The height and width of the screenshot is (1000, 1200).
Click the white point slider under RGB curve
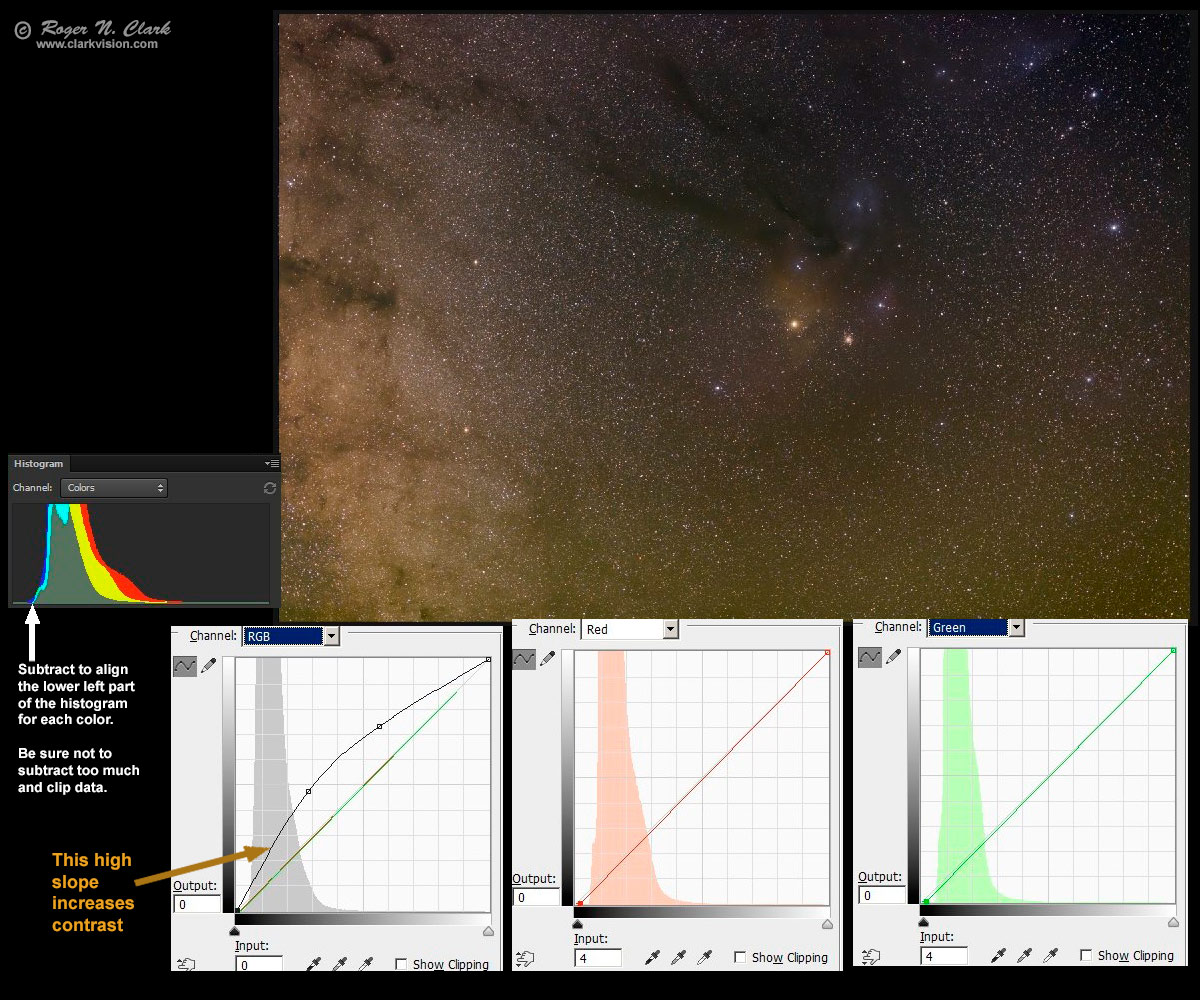(x=488, y=931)
